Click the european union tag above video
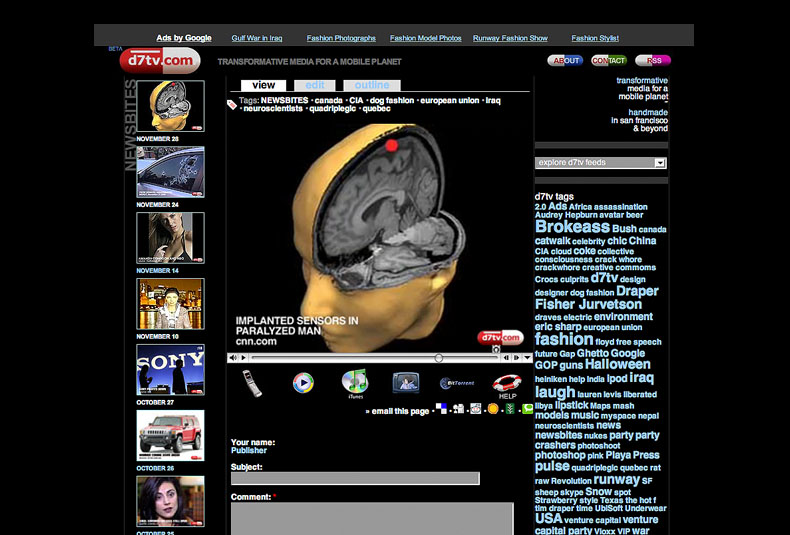Viewport: 790px width, 535px height. click(x=449, y=101)
